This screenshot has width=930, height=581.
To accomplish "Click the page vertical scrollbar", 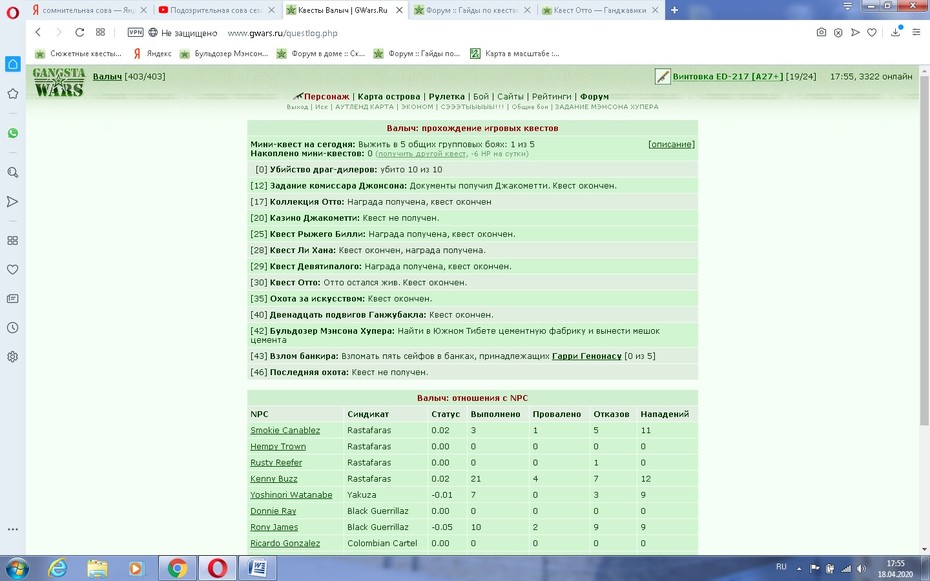I will (924, 249).
